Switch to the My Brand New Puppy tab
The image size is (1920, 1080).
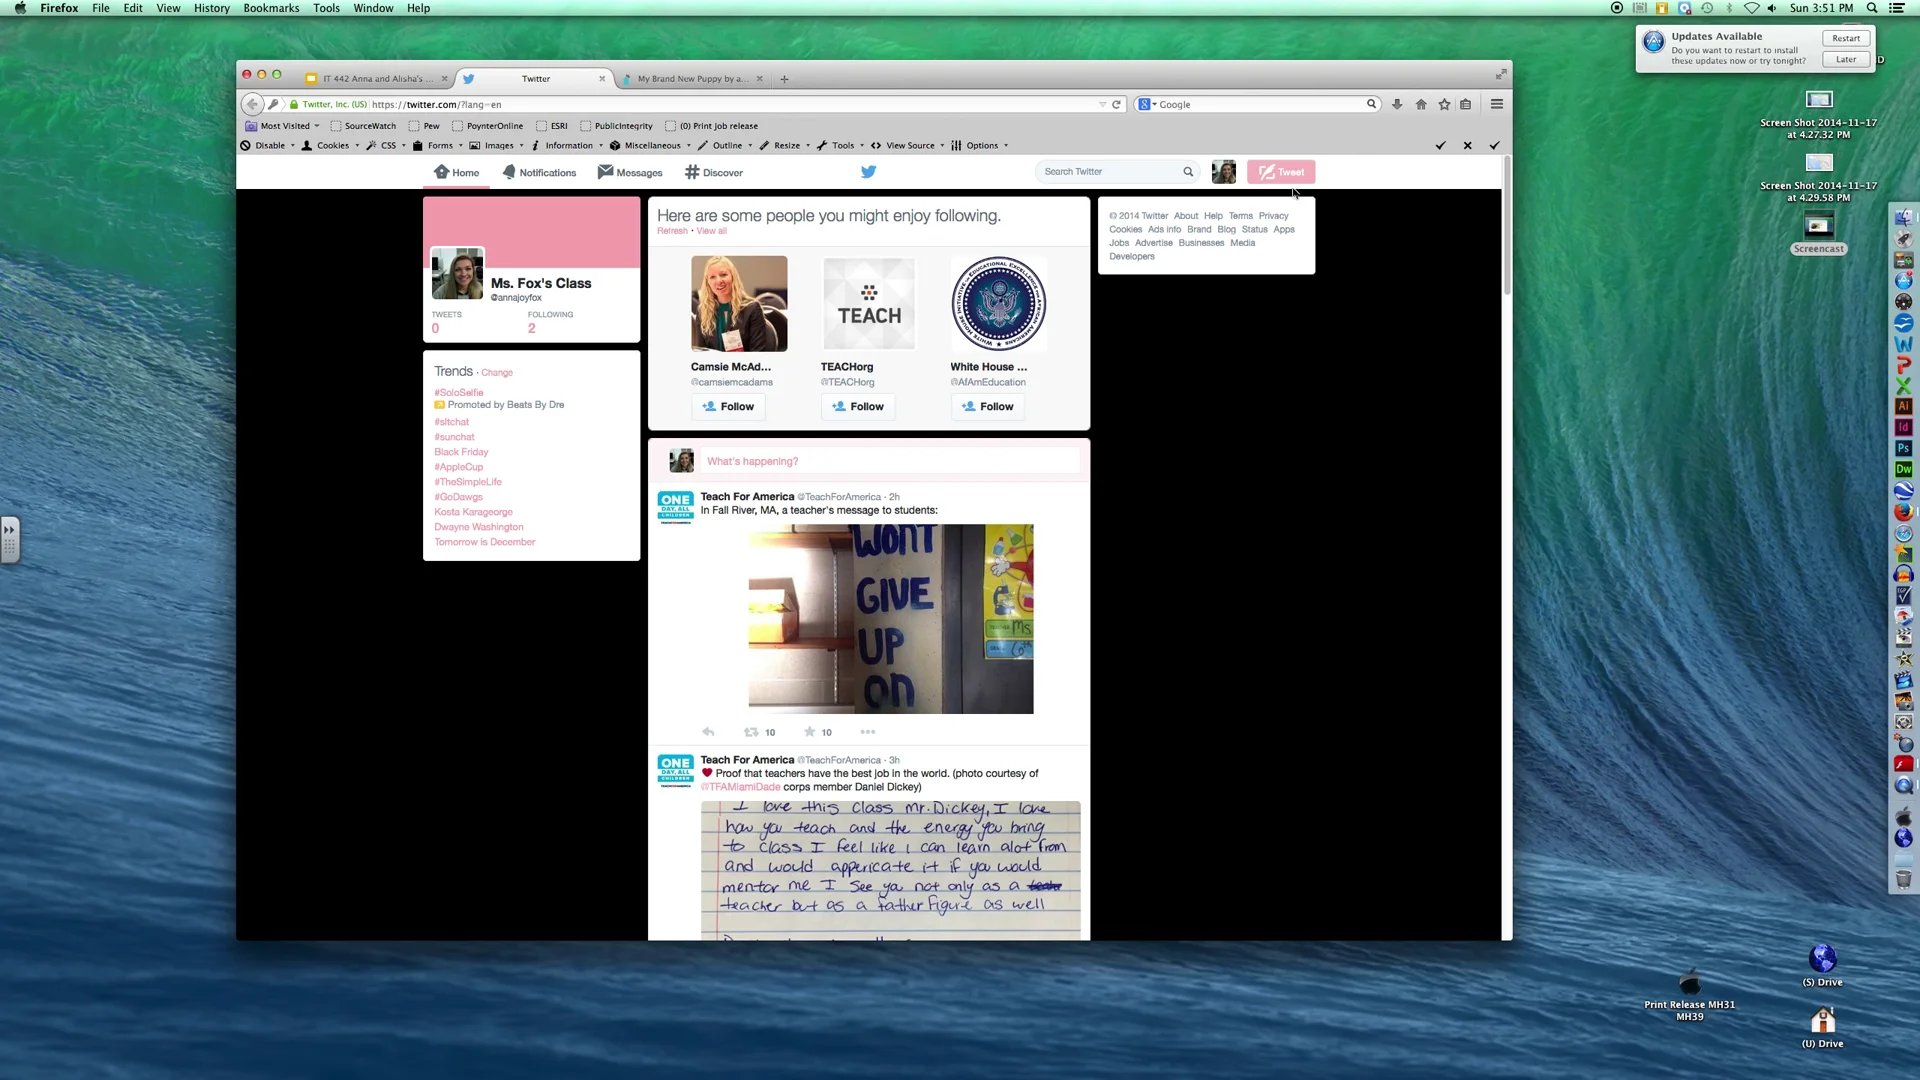(x=692, y=79)
